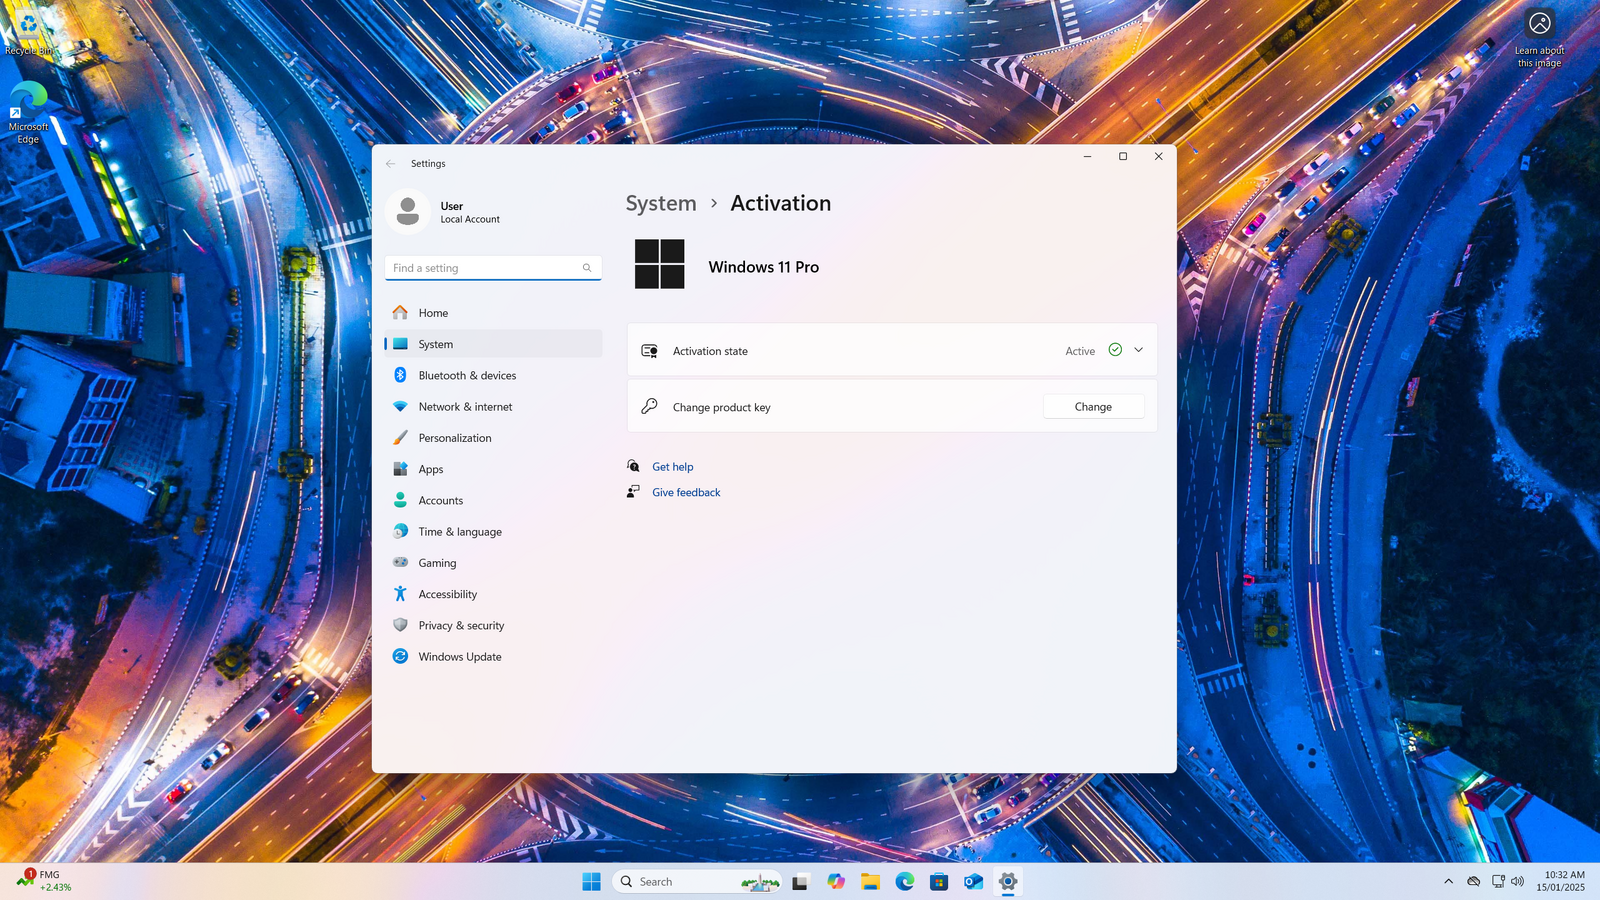This screenshot has width=1600, height=900.
Task: Click the Change product key button
Action: [x=1093, y=407]
